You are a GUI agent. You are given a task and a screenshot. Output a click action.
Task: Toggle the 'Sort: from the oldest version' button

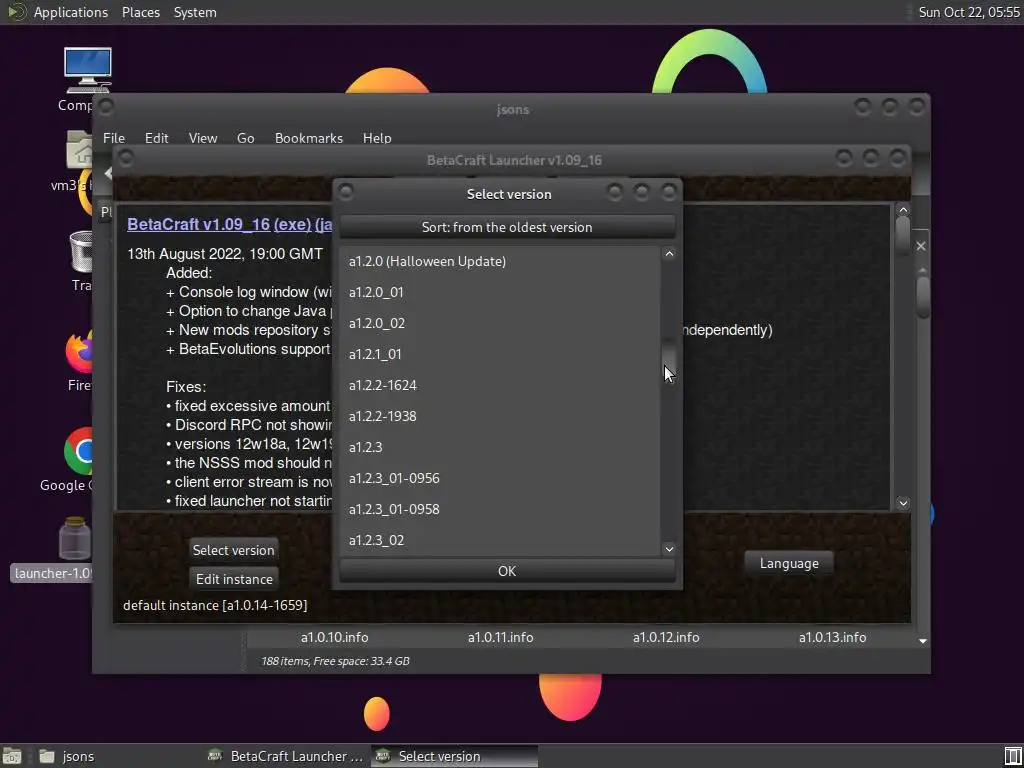pyautogui.click(x=507, y=227)
